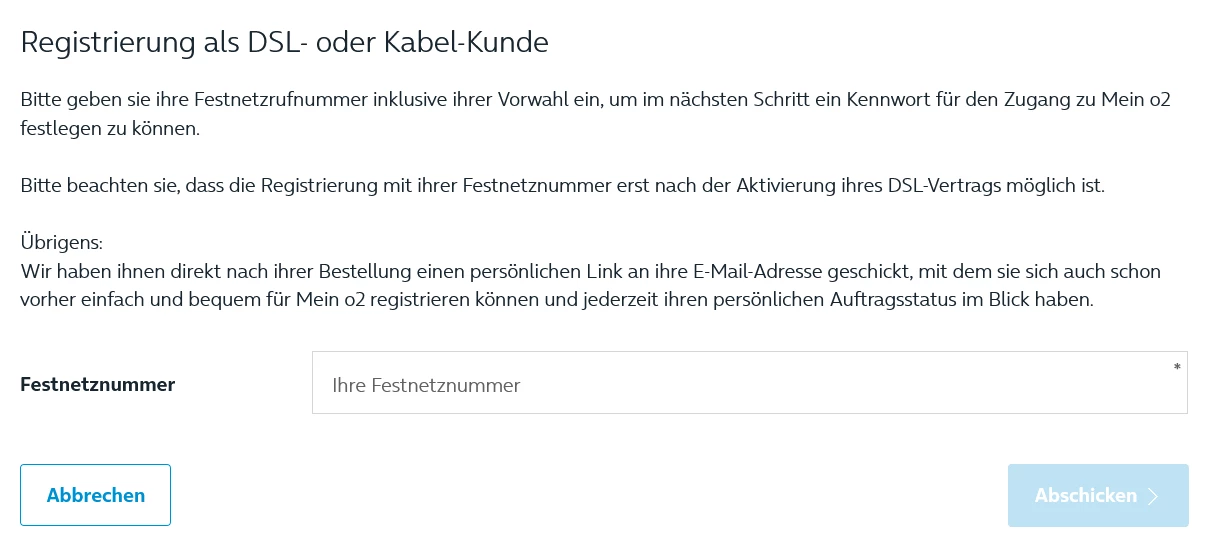Click the bold Festnetznummer field label
1228x556 pixels.
point(98,384)
